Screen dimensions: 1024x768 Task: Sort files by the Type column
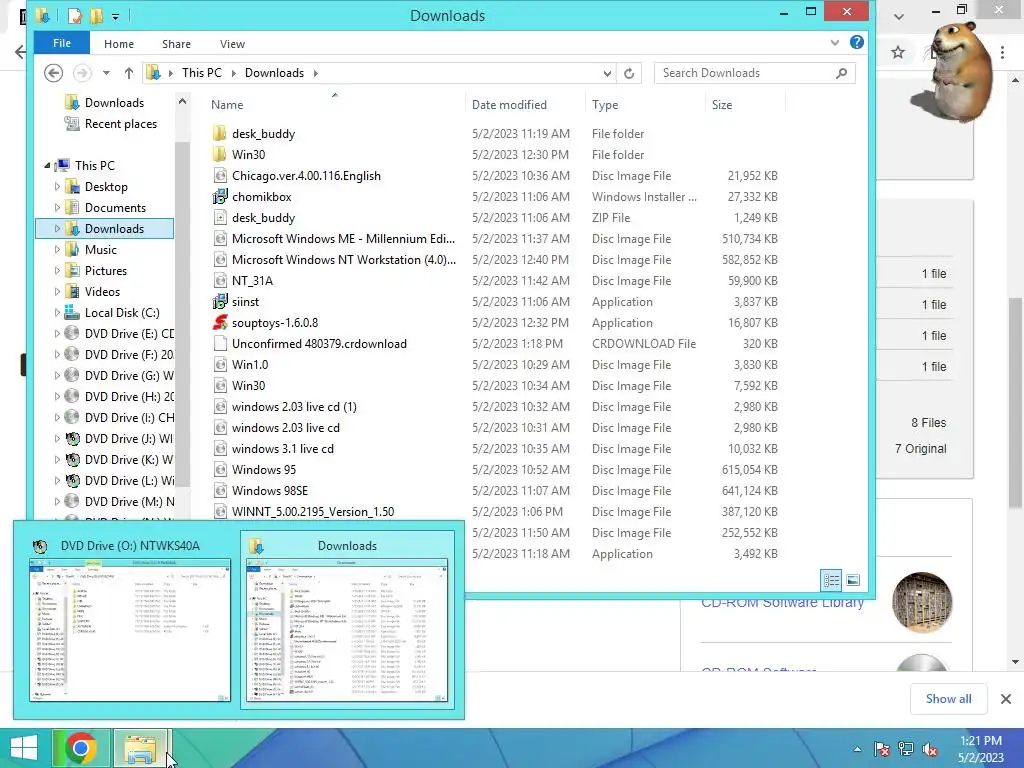[x=605, y=104]
